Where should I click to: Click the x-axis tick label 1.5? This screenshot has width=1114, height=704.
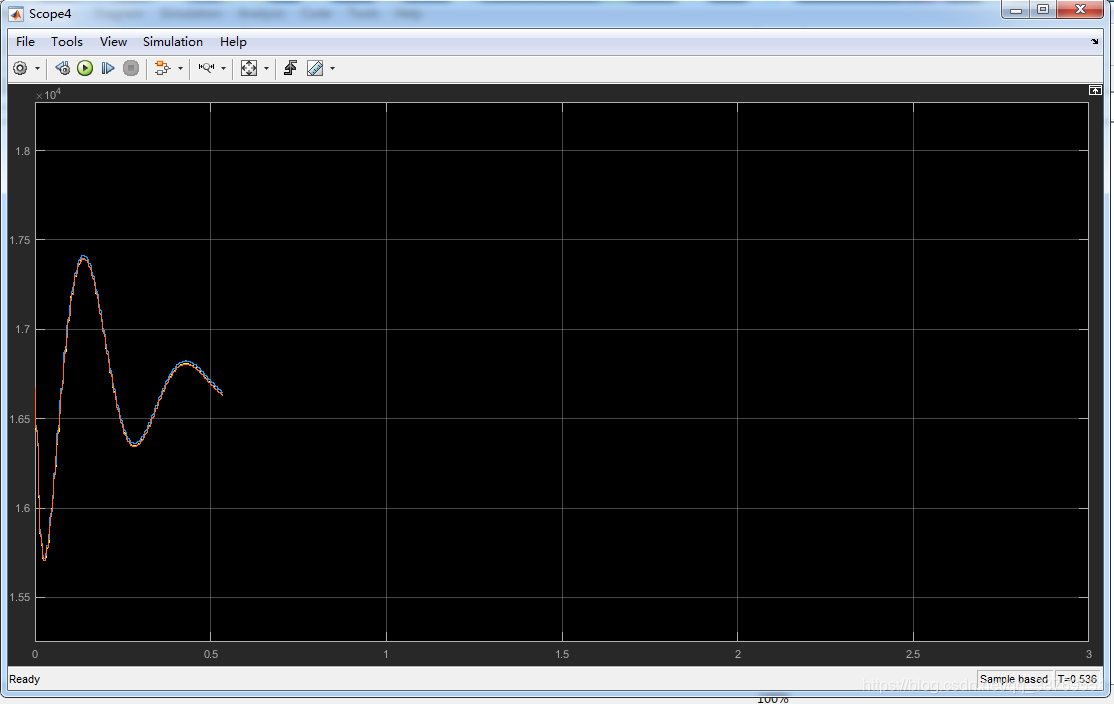(x=562, y=654)
